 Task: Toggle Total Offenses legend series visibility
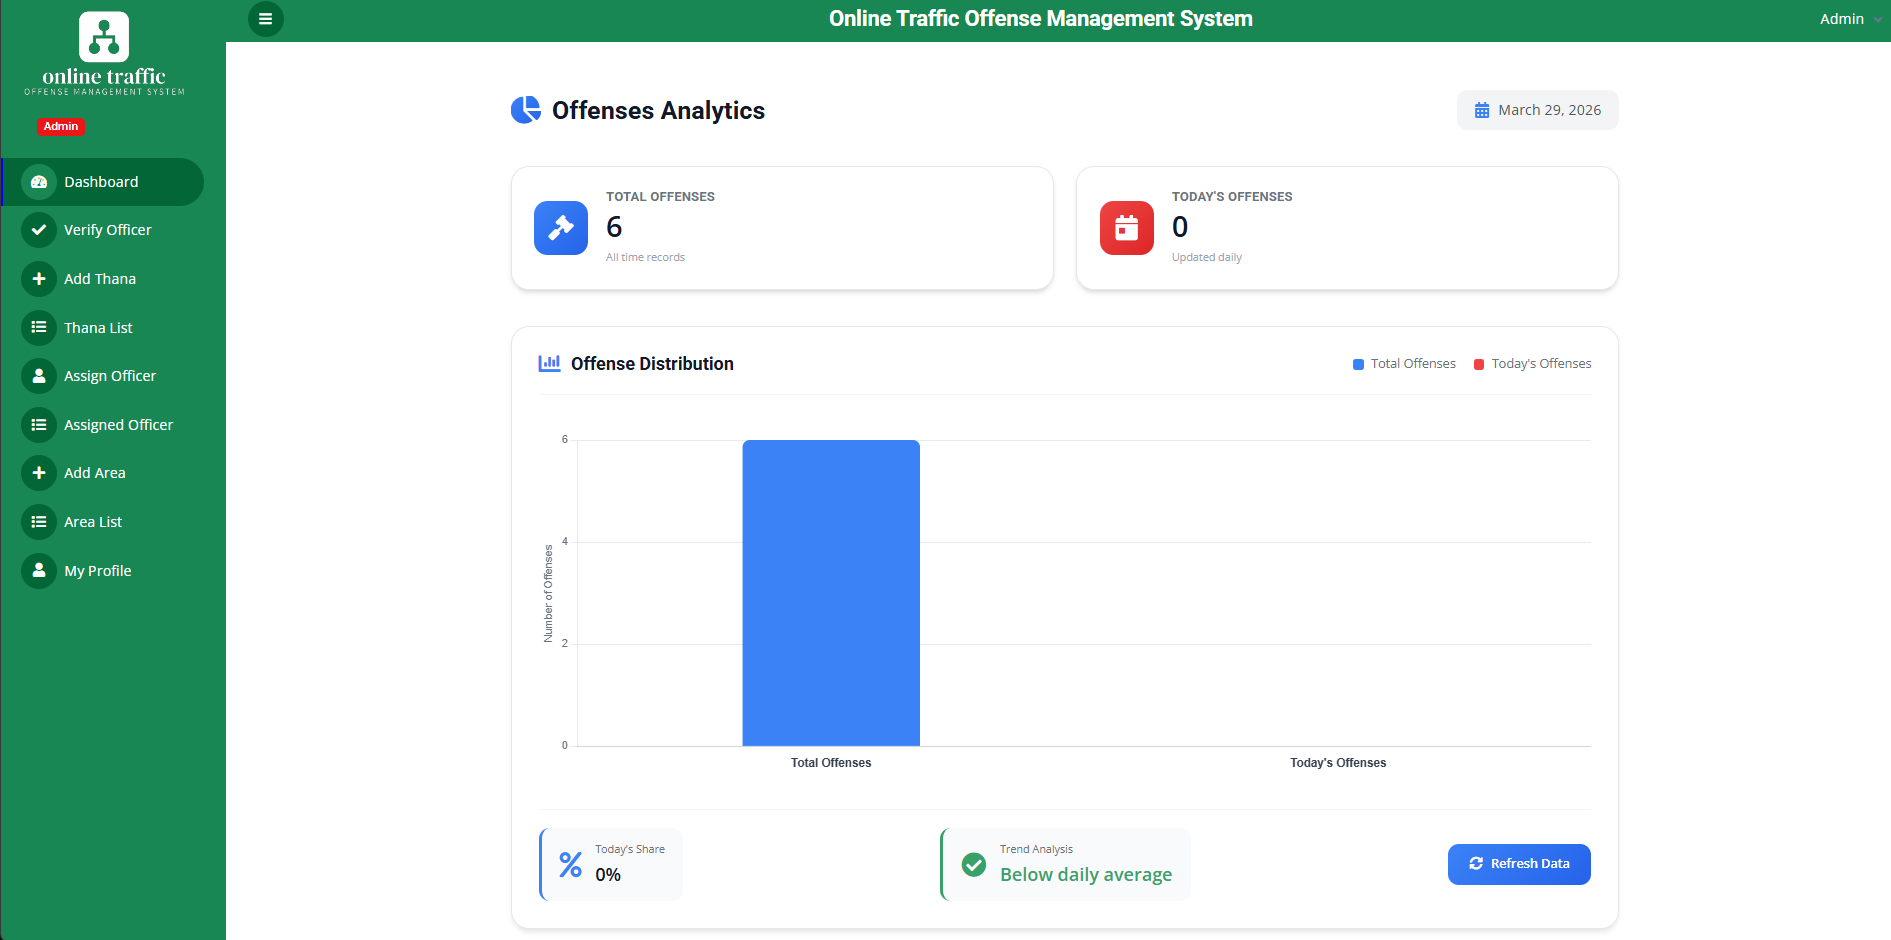pyautogui.click(x=1403, y=364)
